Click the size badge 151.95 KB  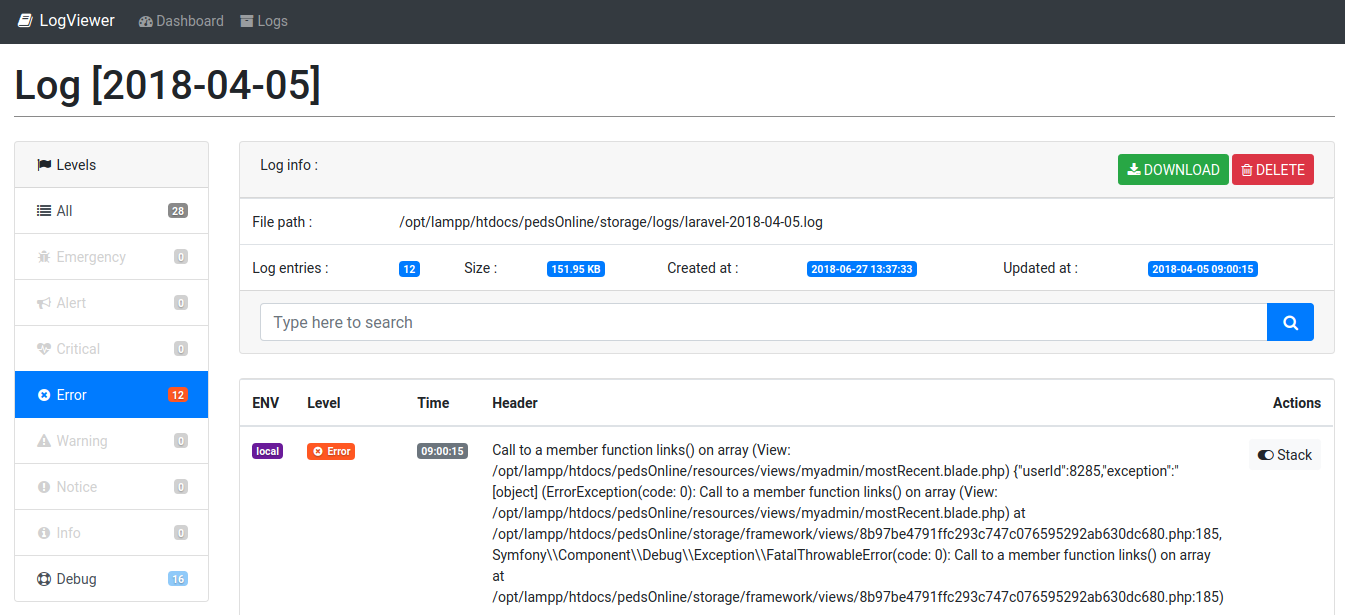(x=576, y=269)
